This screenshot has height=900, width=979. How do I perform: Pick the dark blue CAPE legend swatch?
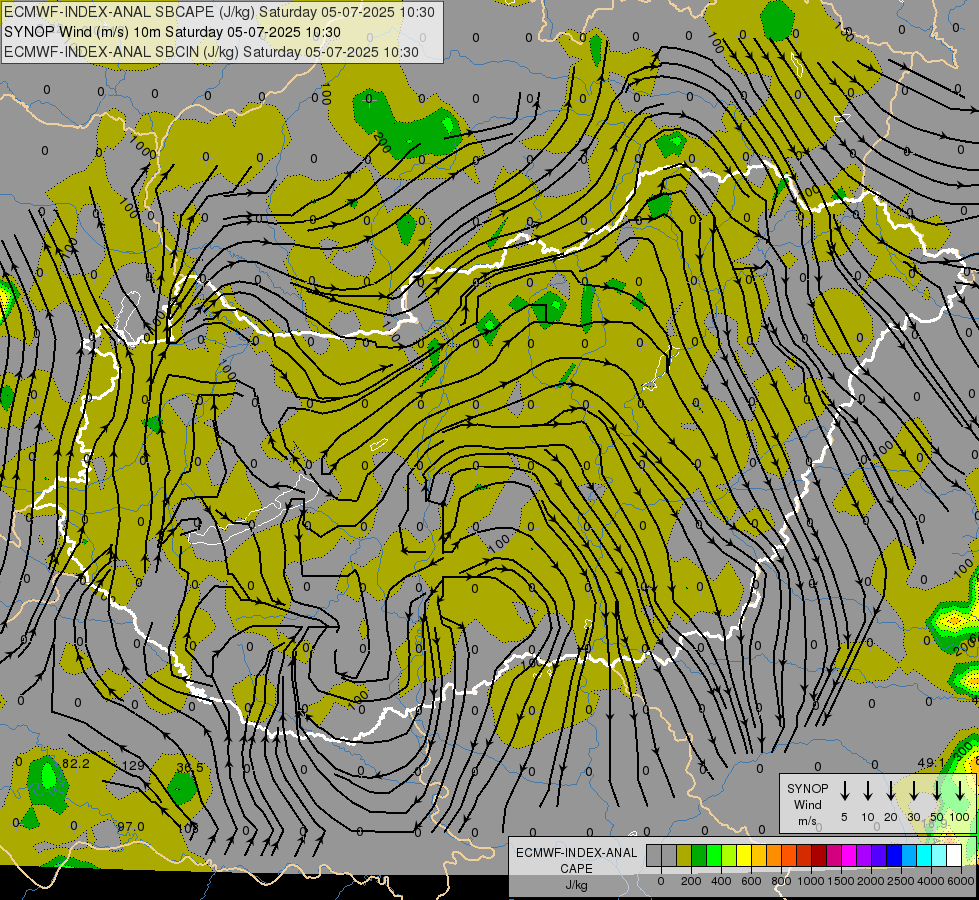[x=893, y=855]
